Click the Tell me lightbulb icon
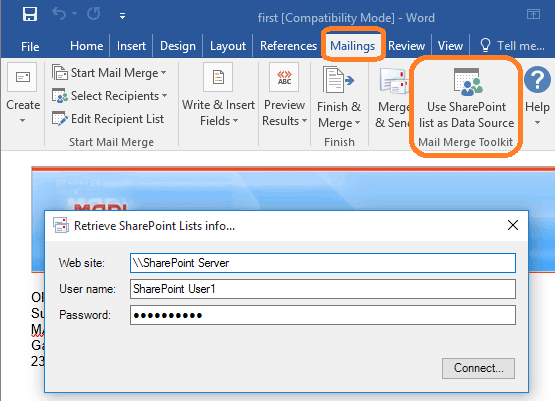This screenshot has width=555, height=401. point(485,45)
